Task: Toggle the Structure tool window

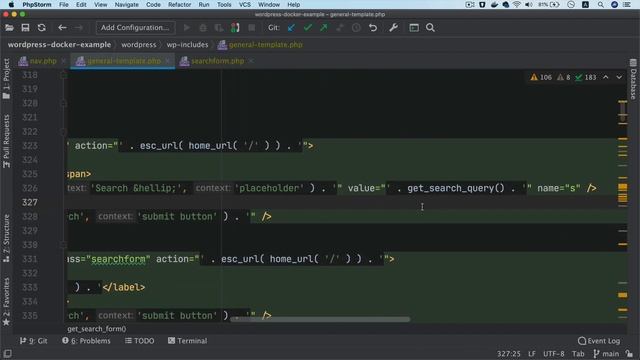Action: click(x=6, y=238)
